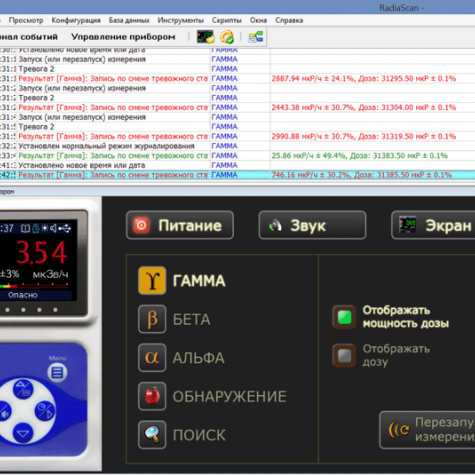Select the row with 2990.88 мкР/ч result
The image size is (475, 475).
coord(237,136)
